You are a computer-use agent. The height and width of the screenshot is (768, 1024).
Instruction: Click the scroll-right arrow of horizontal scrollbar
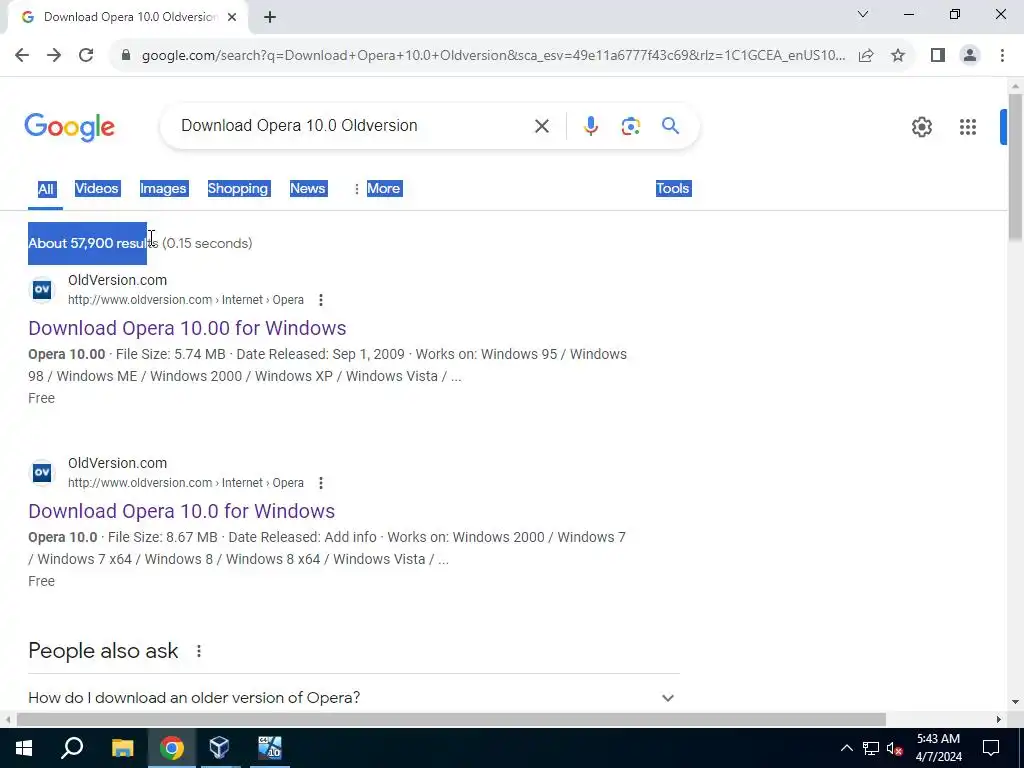pos(999,720)
